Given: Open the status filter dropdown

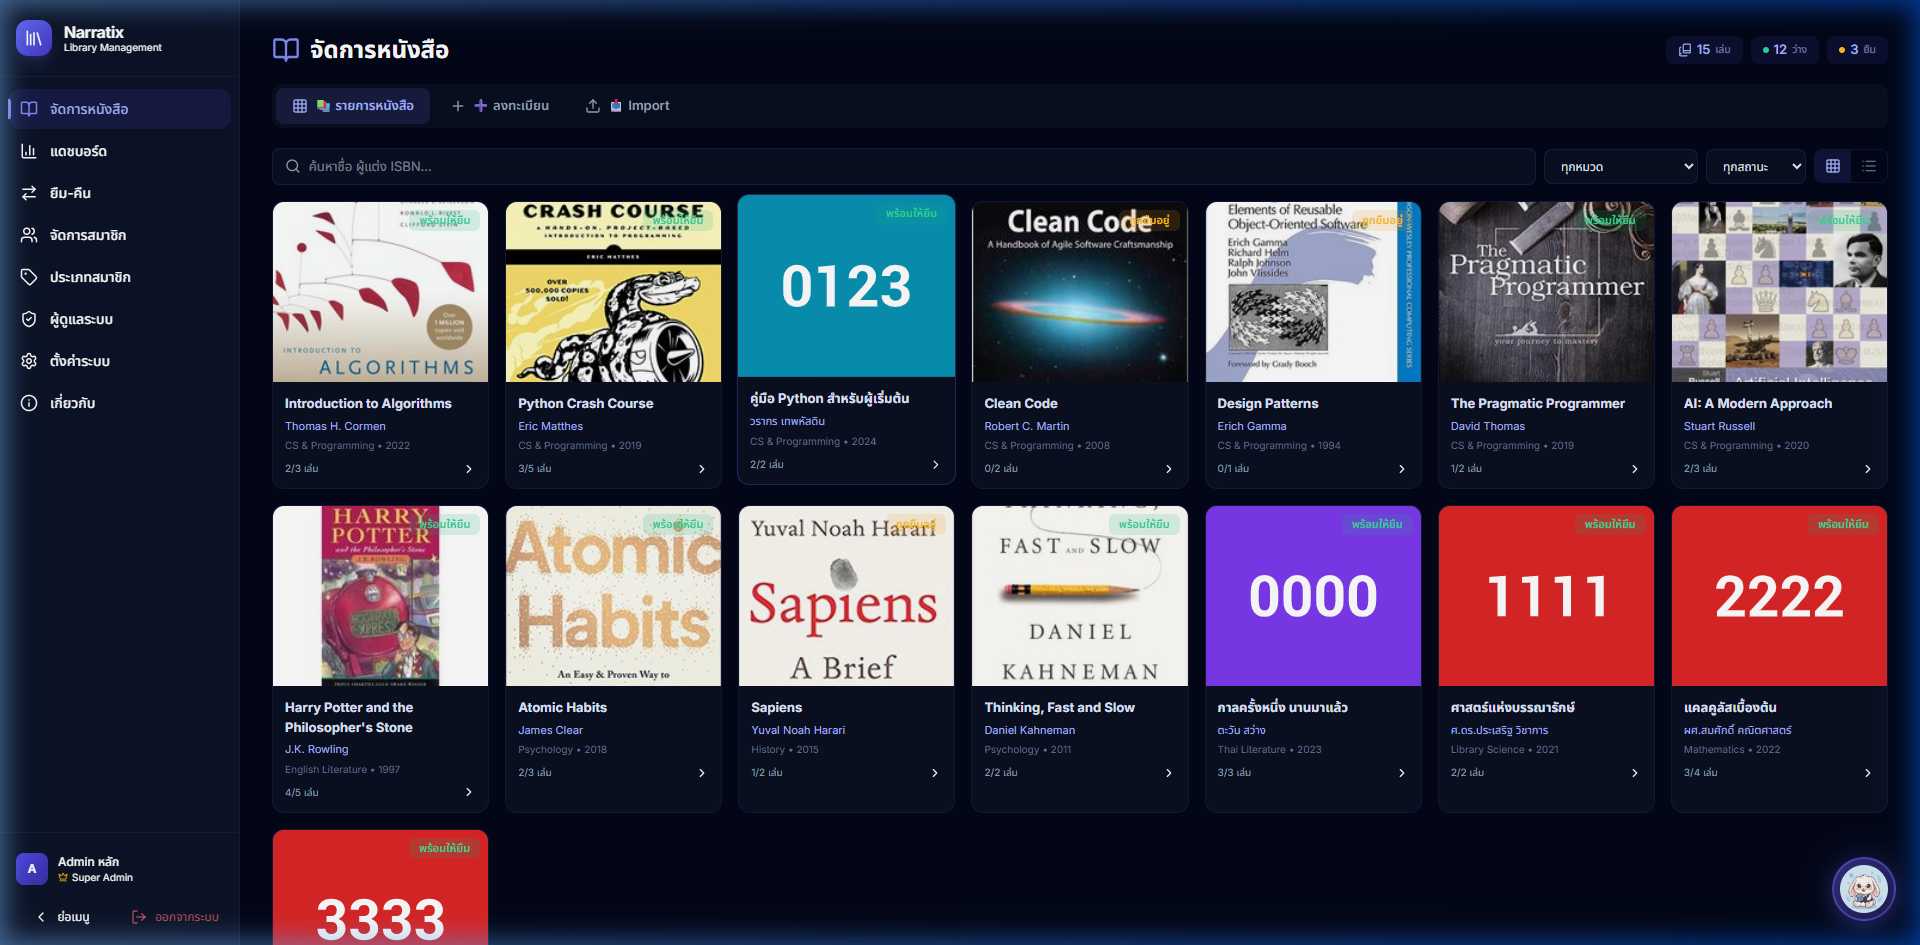Looking at the screenshot, I should tap(1755, 167).
